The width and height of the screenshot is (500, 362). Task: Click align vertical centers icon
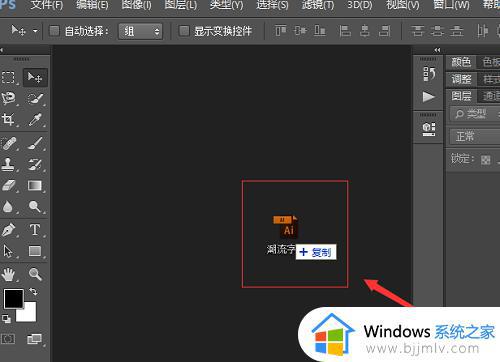(x=300, y=31)
